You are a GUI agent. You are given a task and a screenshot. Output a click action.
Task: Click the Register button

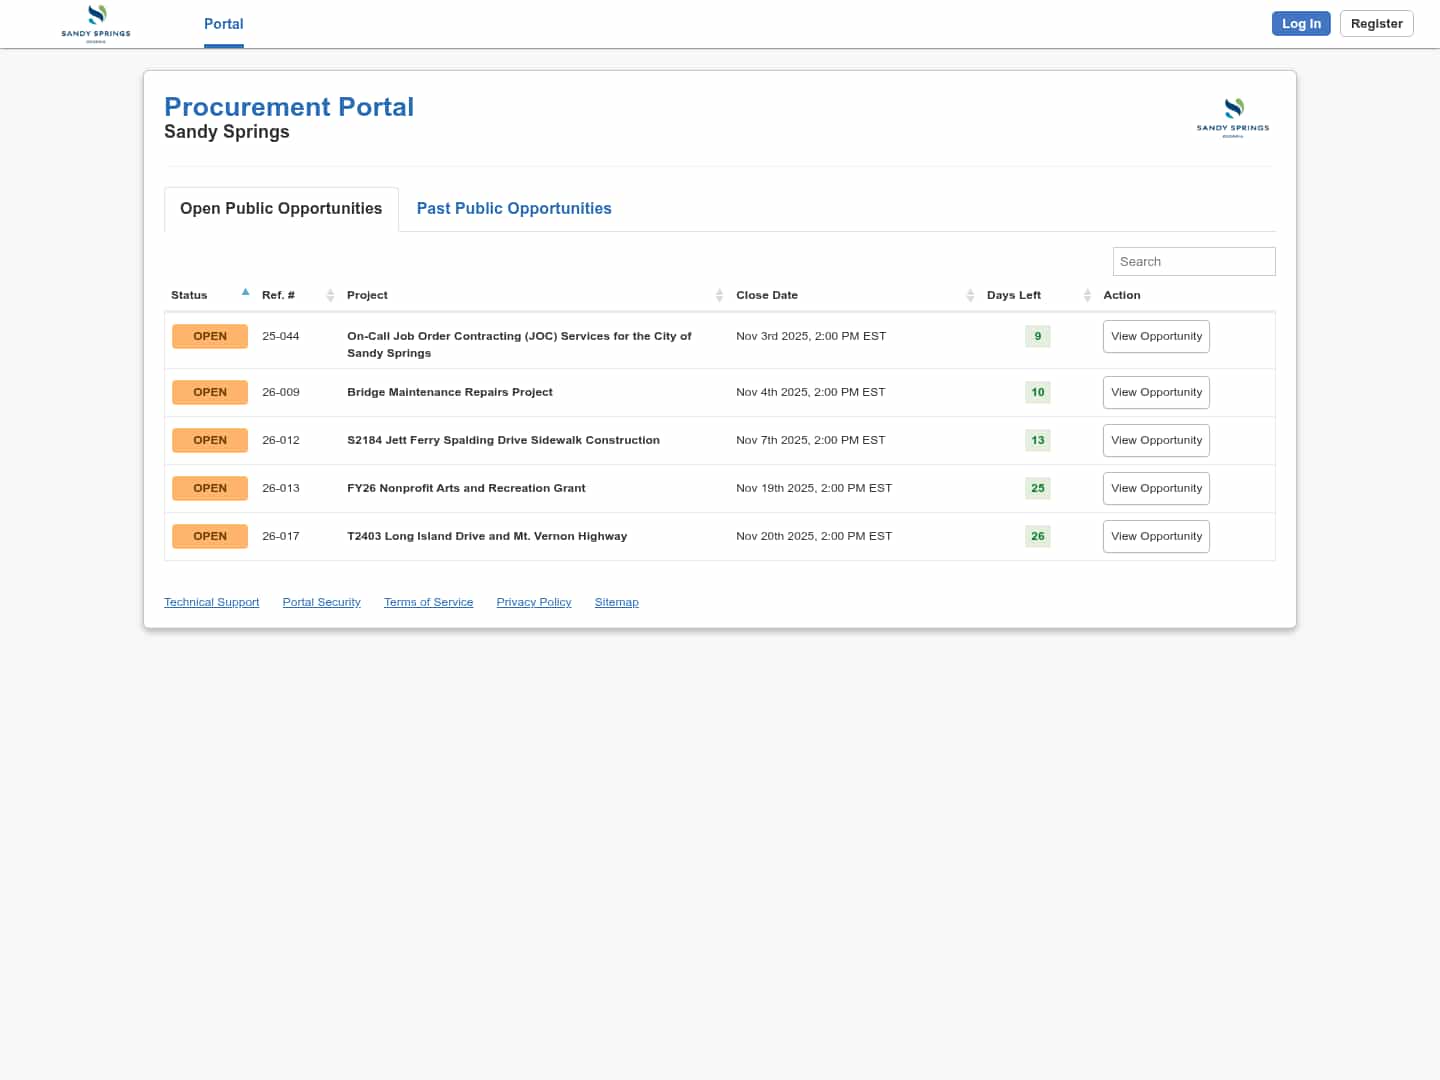tap(1376, 24)
